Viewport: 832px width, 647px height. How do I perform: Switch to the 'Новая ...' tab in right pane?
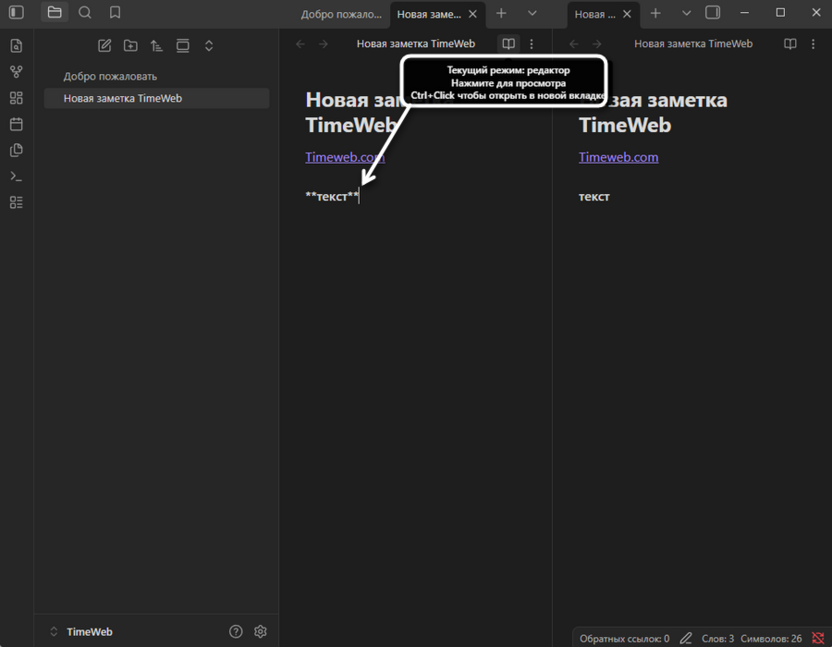coord(595,14)
